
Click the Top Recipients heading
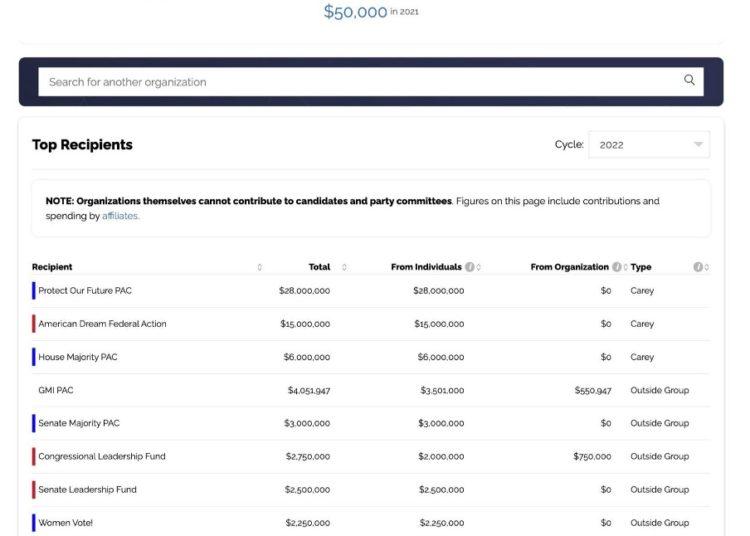(82, 144)
